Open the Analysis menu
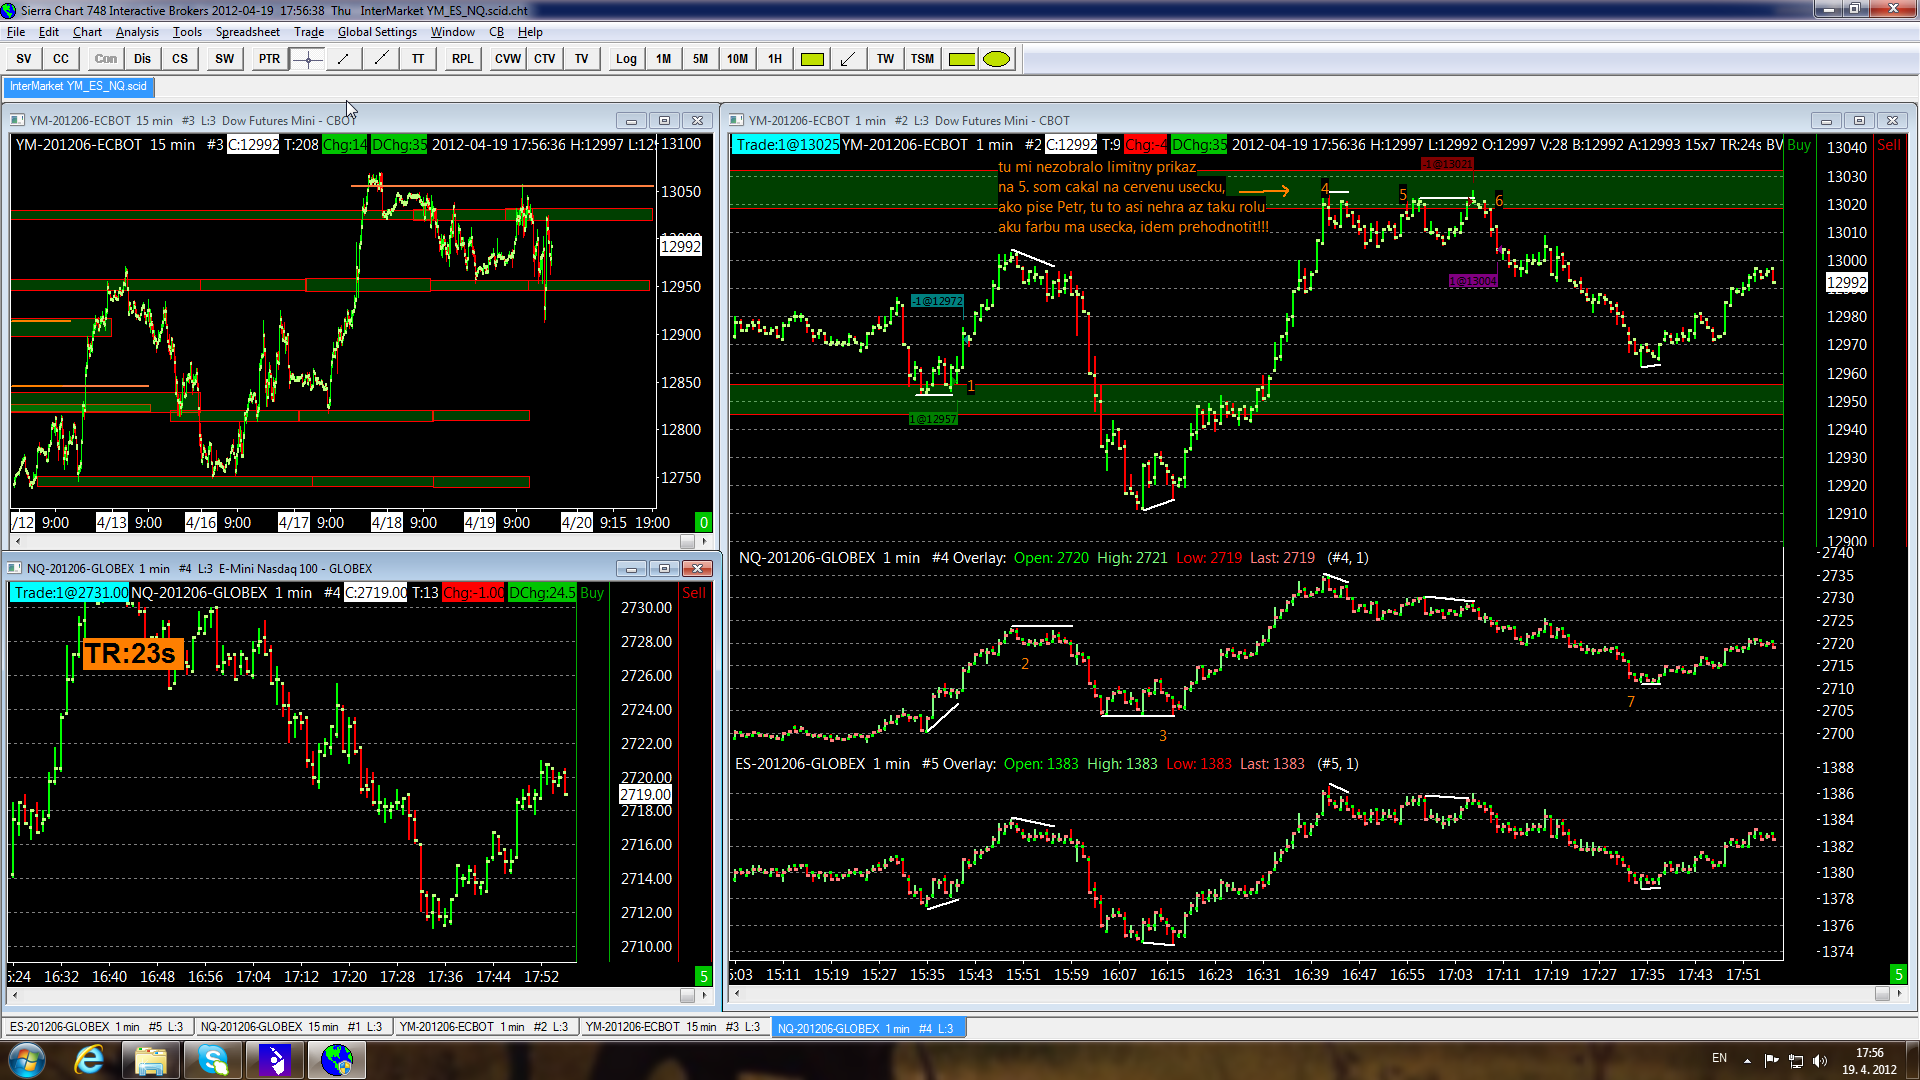 click(137, 32)
